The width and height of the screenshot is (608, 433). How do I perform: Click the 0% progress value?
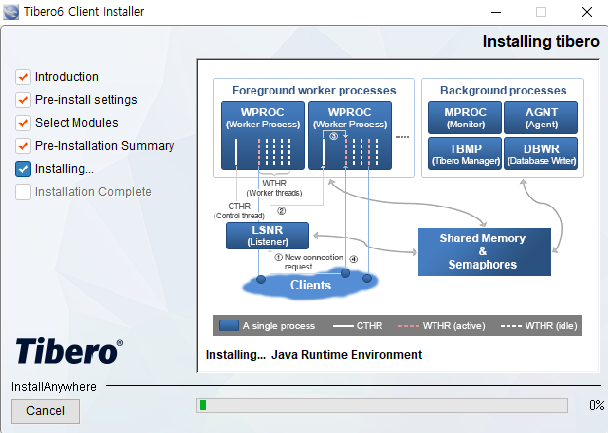pos(596,405)
